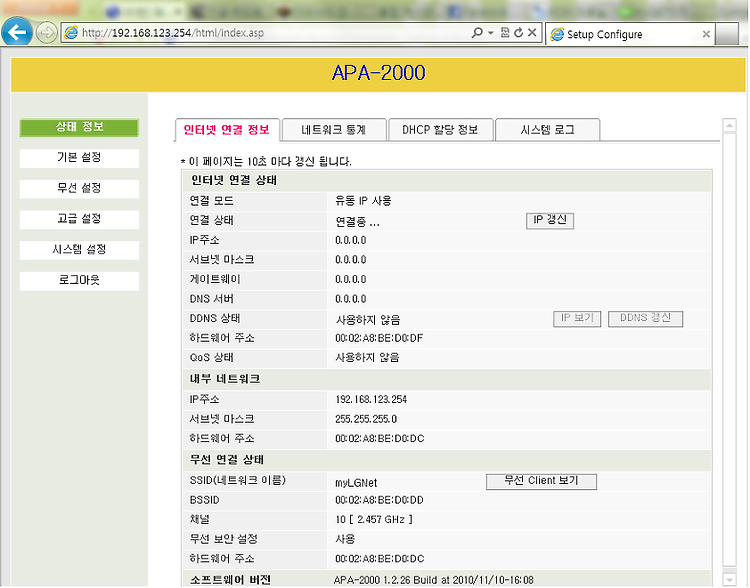Switch to the 시스템 로그 tab
The image size is (750, 588).
(x=548, y=130)
